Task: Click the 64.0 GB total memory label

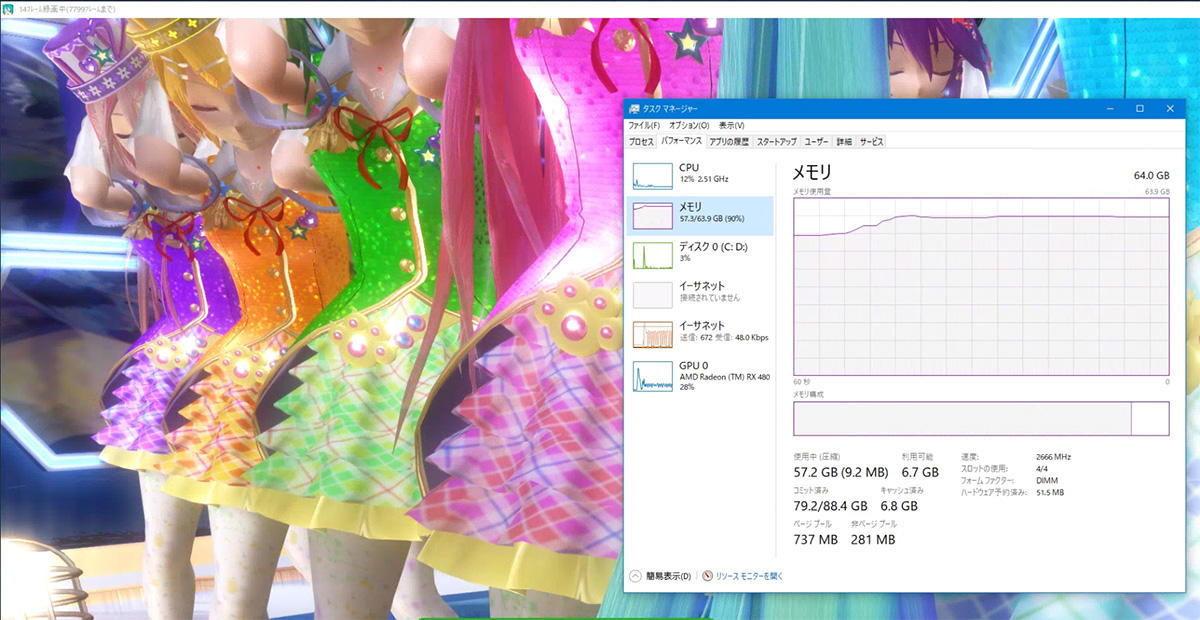Action: (x=1150, y=175)
